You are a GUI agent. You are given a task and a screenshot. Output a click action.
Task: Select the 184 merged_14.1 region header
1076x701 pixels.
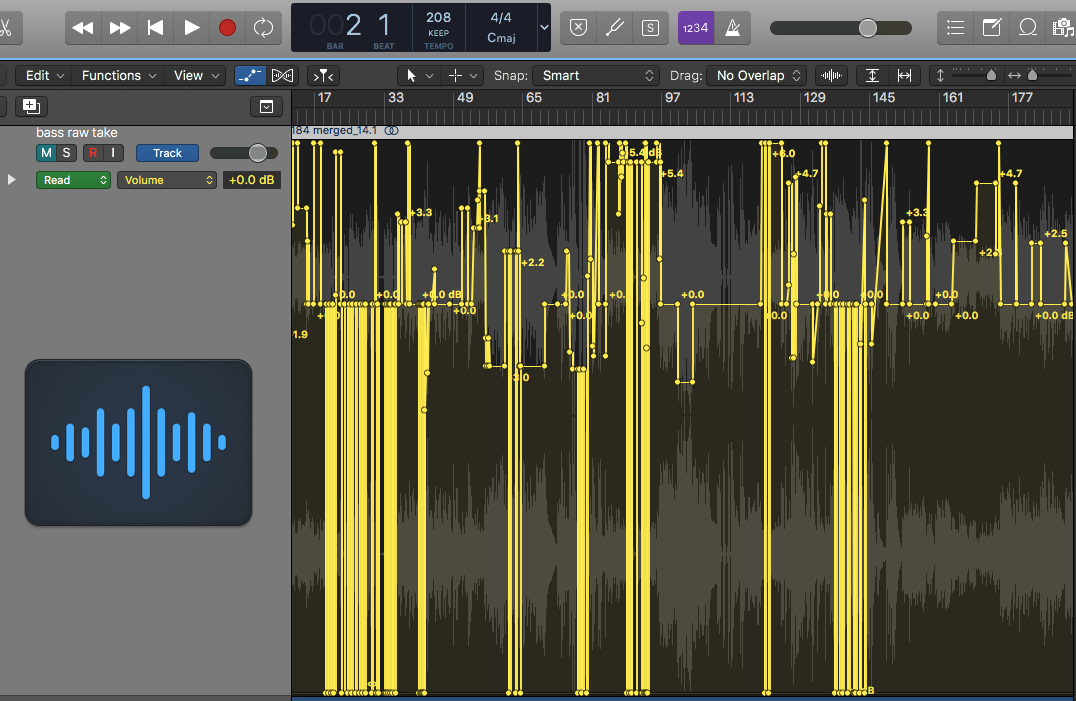coord(682,130)
